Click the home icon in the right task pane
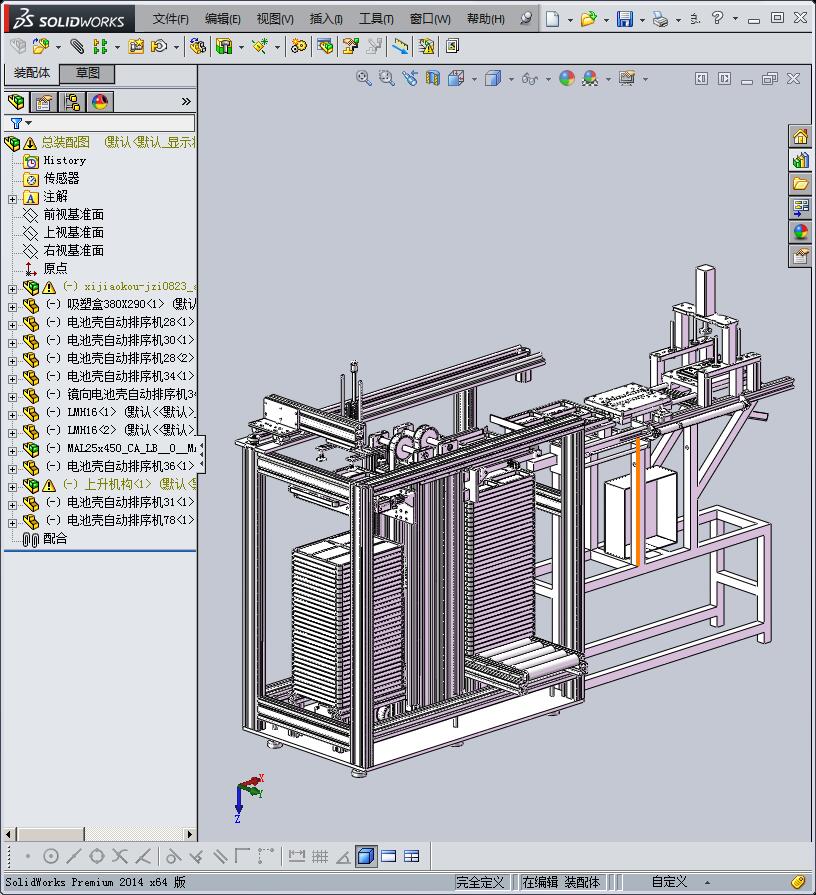Viewport: 816px width, 895px height. 801,137
